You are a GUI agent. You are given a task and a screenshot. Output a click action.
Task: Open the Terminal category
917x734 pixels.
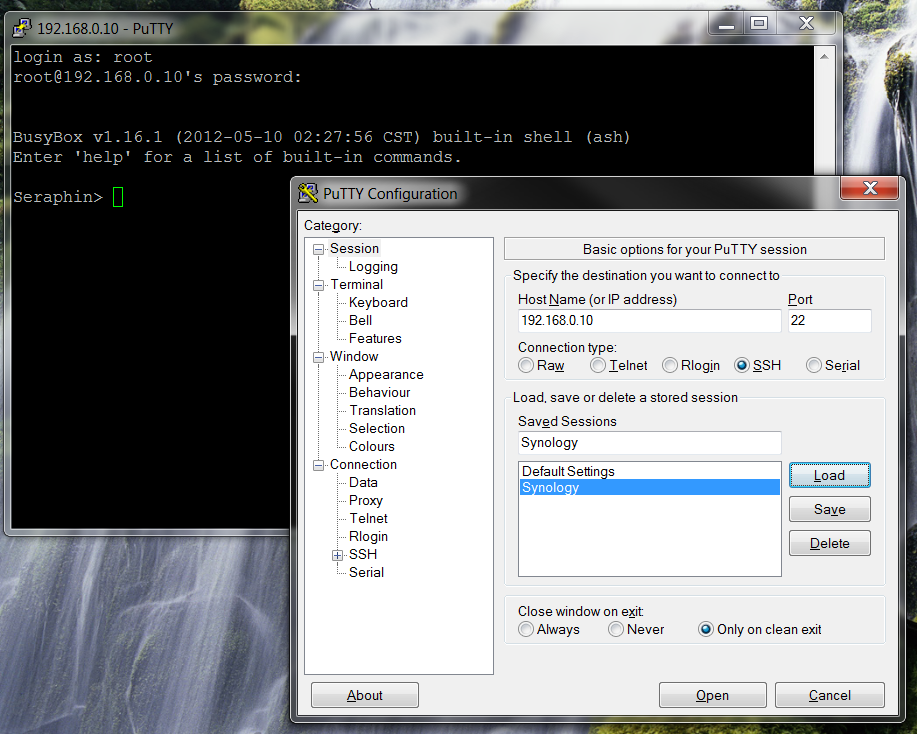coord(357,285)
